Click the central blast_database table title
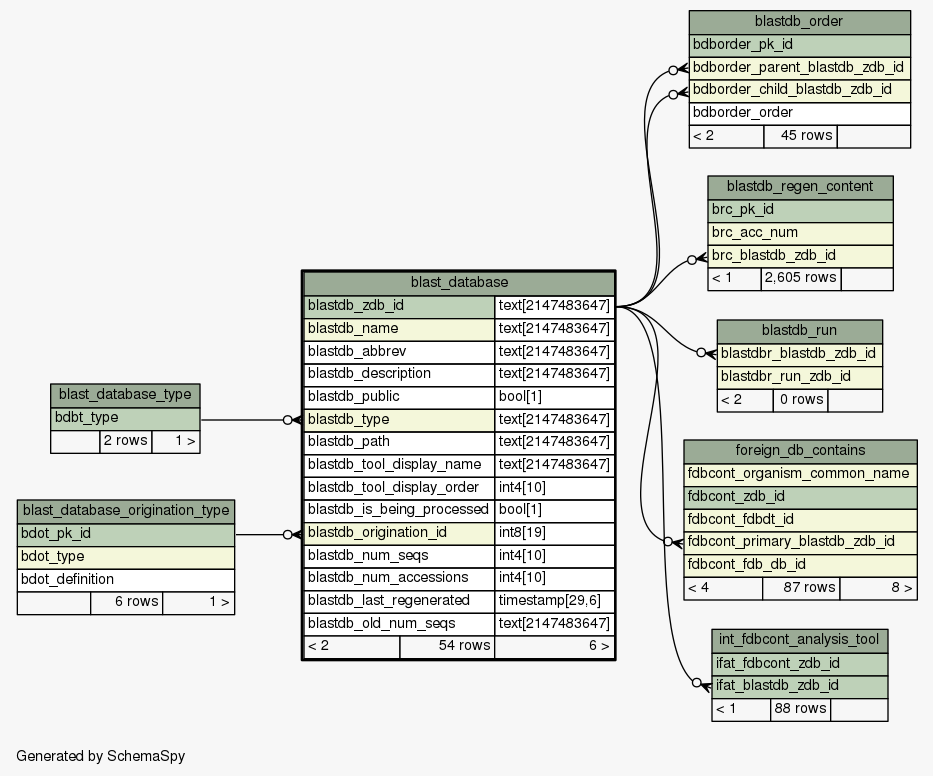 (459, 283)
